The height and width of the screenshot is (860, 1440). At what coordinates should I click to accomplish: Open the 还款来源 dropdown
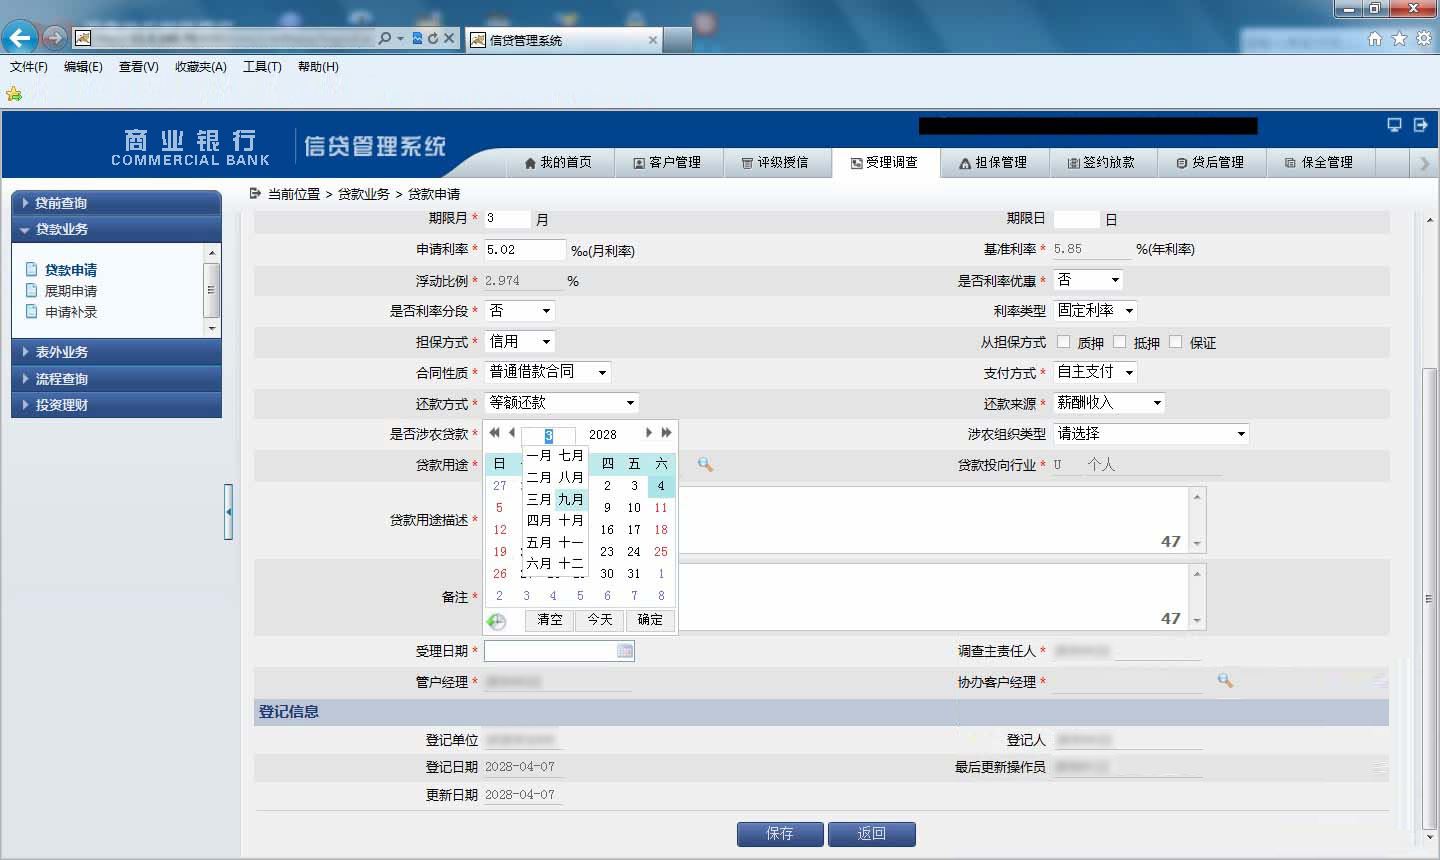pos(1110,403)
